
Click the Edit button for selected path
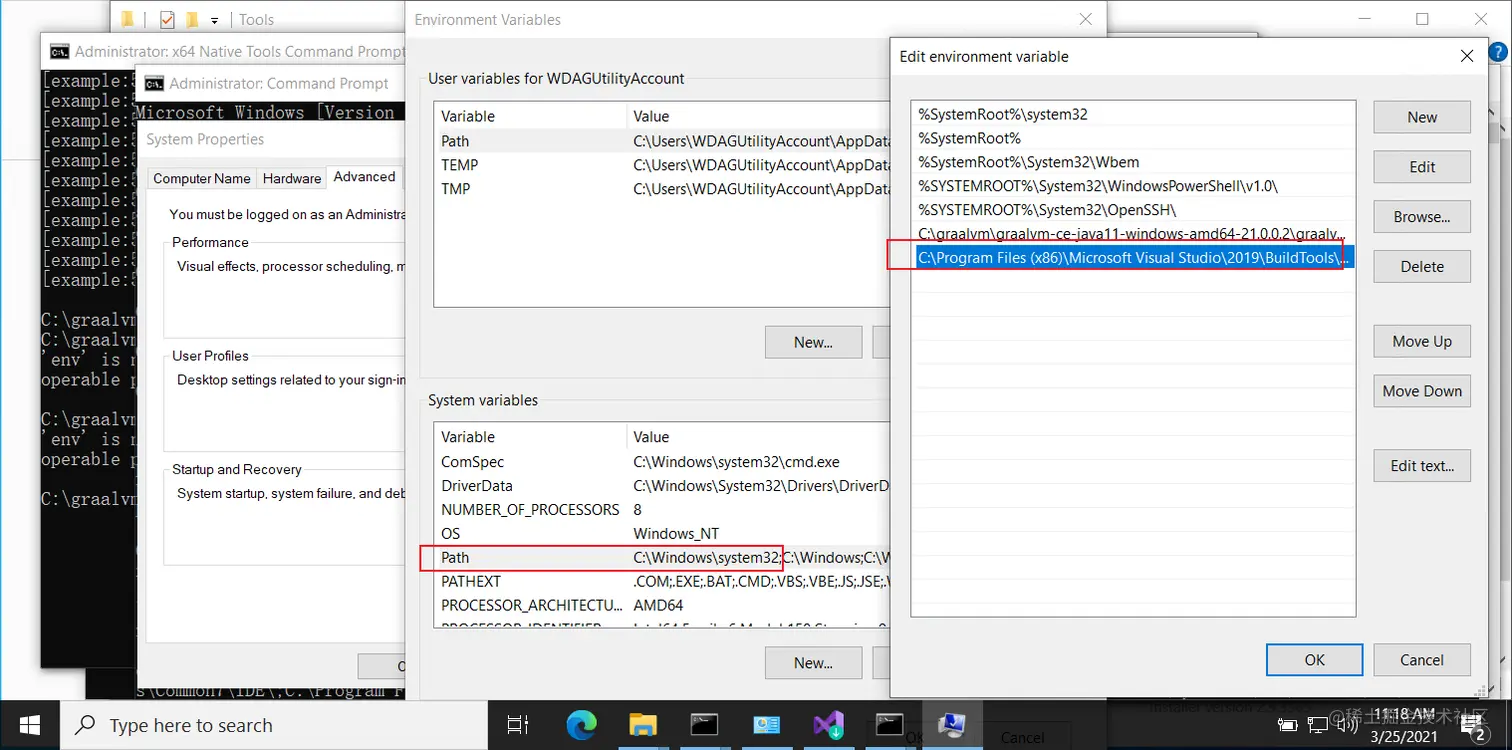pyautogui.click(x=1422, y=167)
